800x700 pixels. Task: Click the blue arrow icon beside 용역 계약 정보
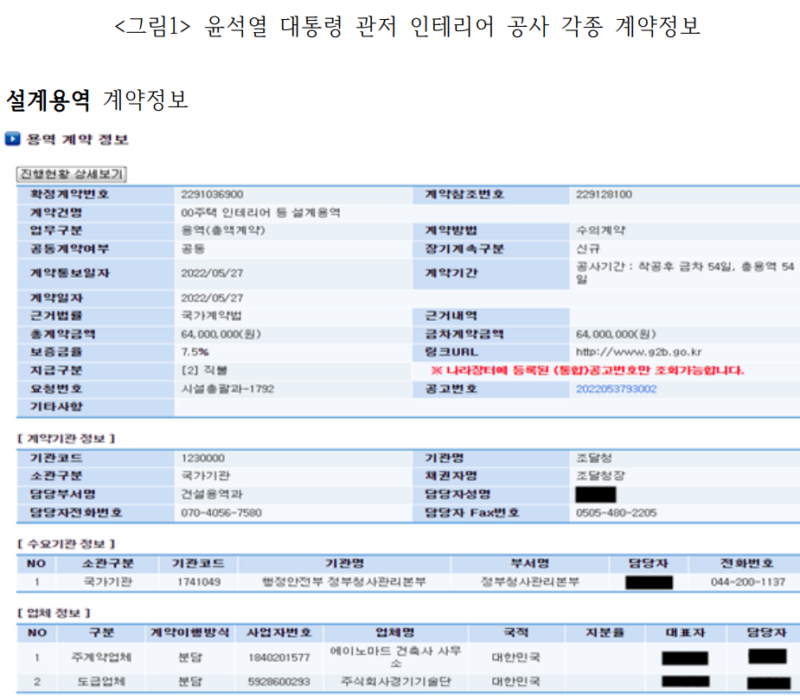pos(13,140)
